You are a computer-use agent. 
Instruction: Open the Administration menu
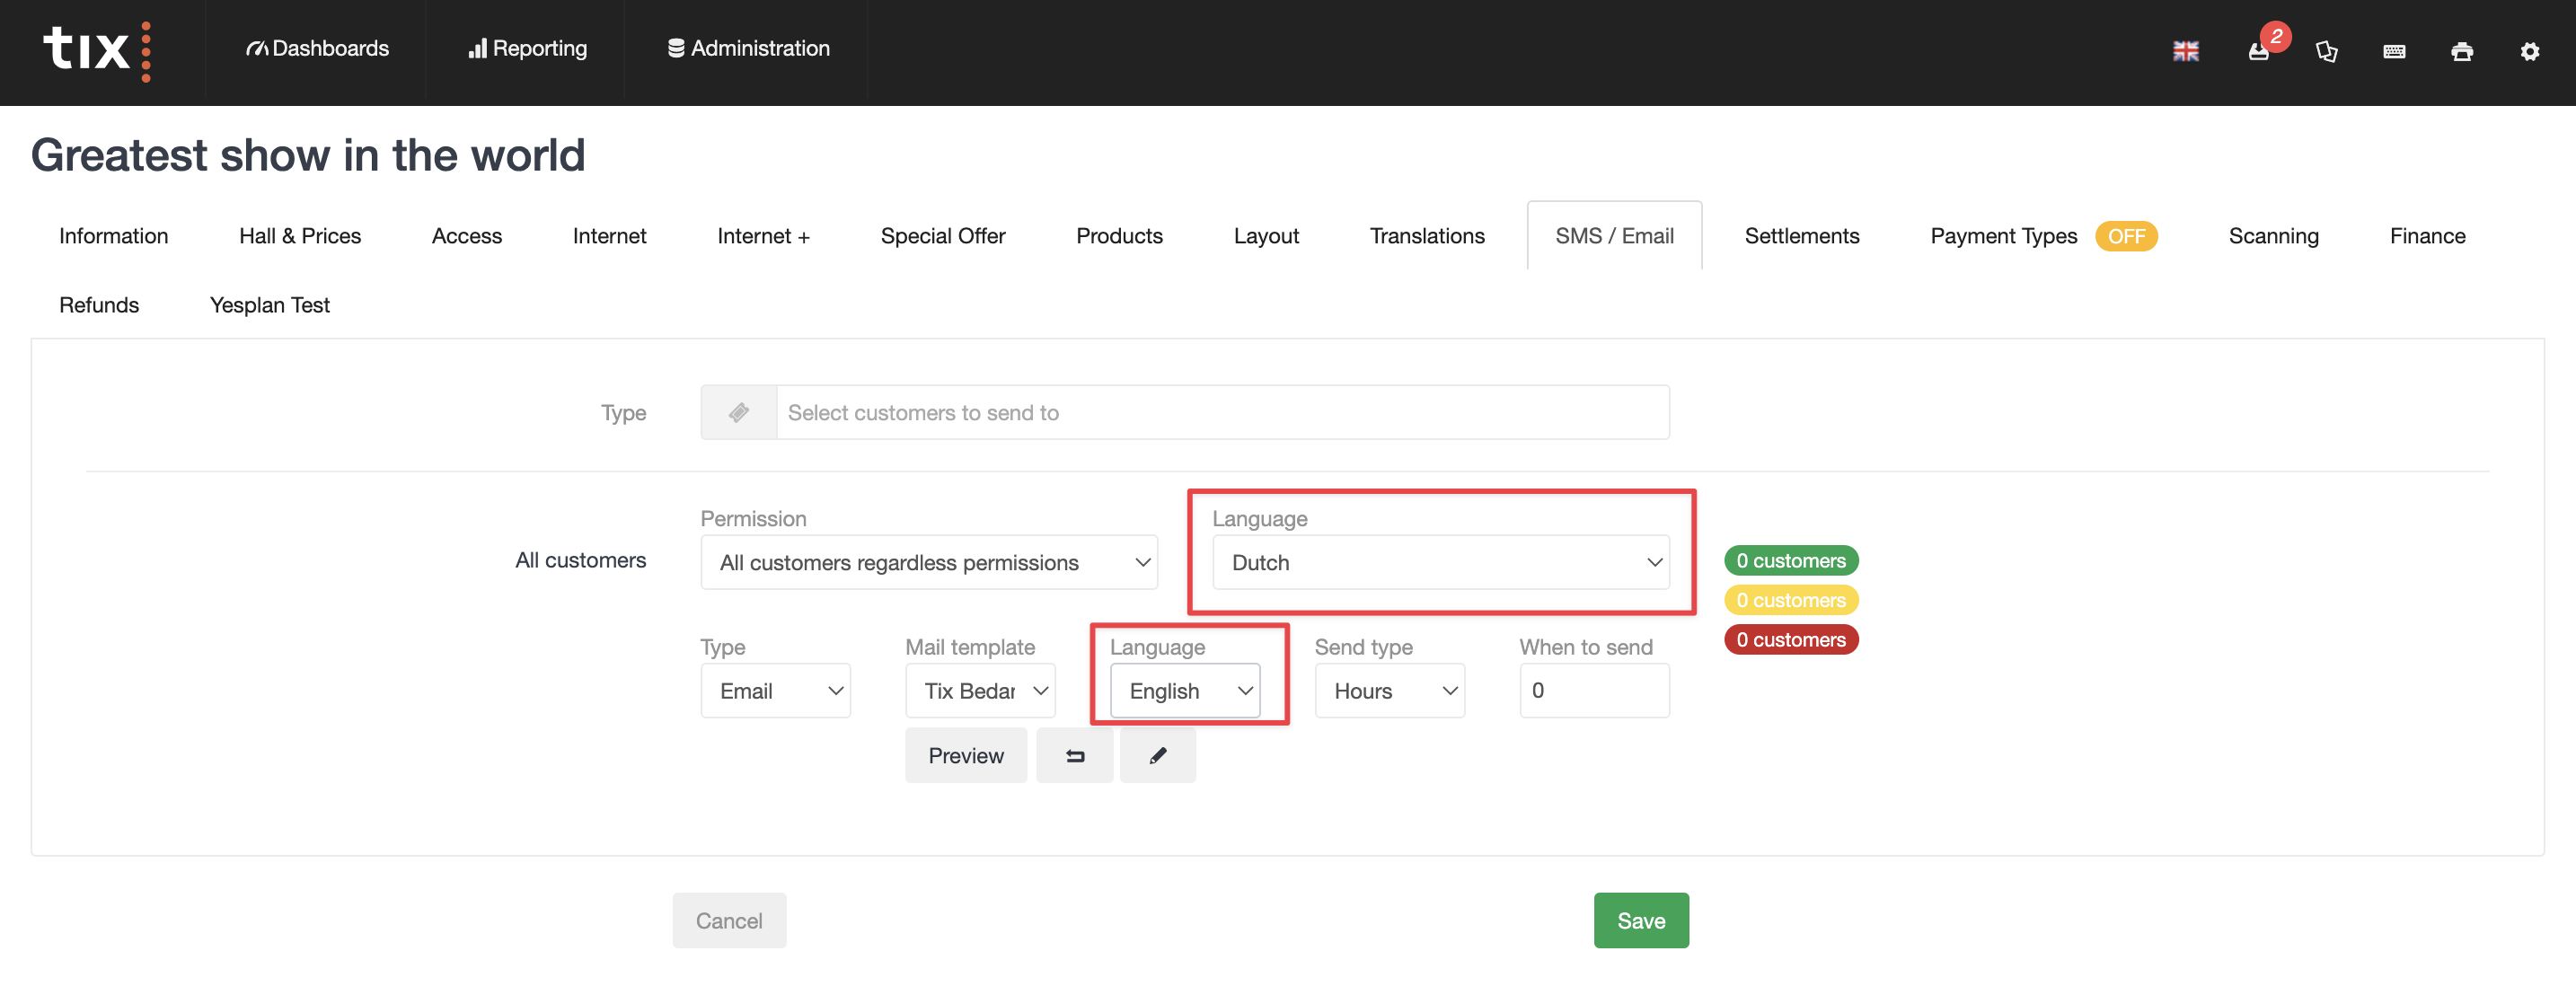(x=748, y=48)
